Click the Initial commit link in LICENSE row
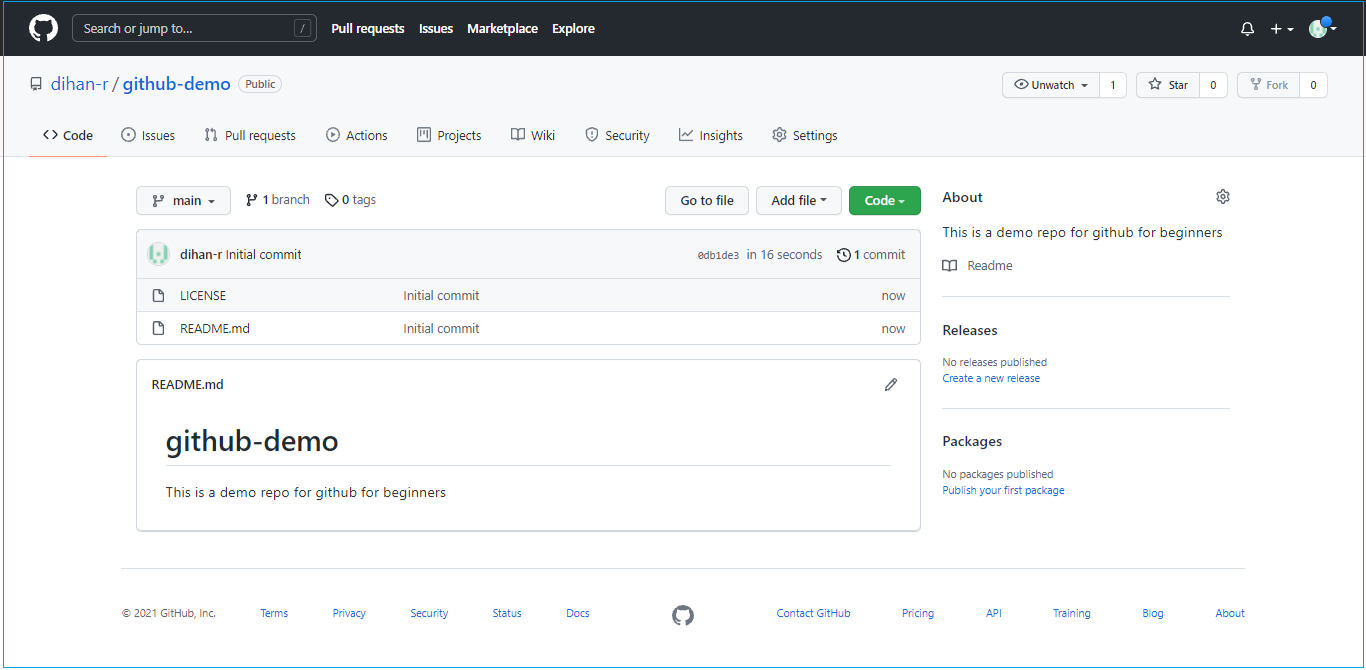This screenshot has width=1366, height=670. tap(441, 296)
